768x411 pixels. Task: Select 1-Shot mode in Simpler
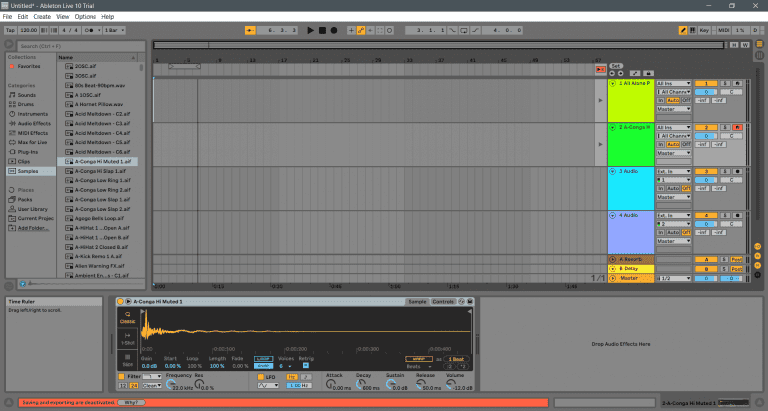point(127,339)
